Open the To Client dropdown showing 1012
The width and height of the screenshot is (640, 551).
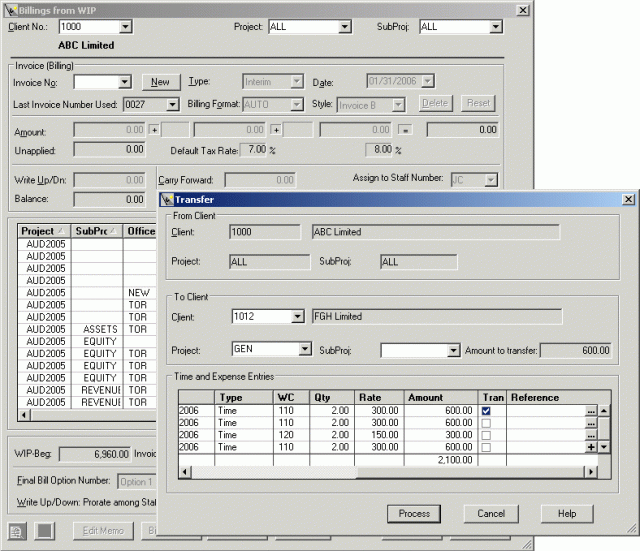click(x=296, y=317)
